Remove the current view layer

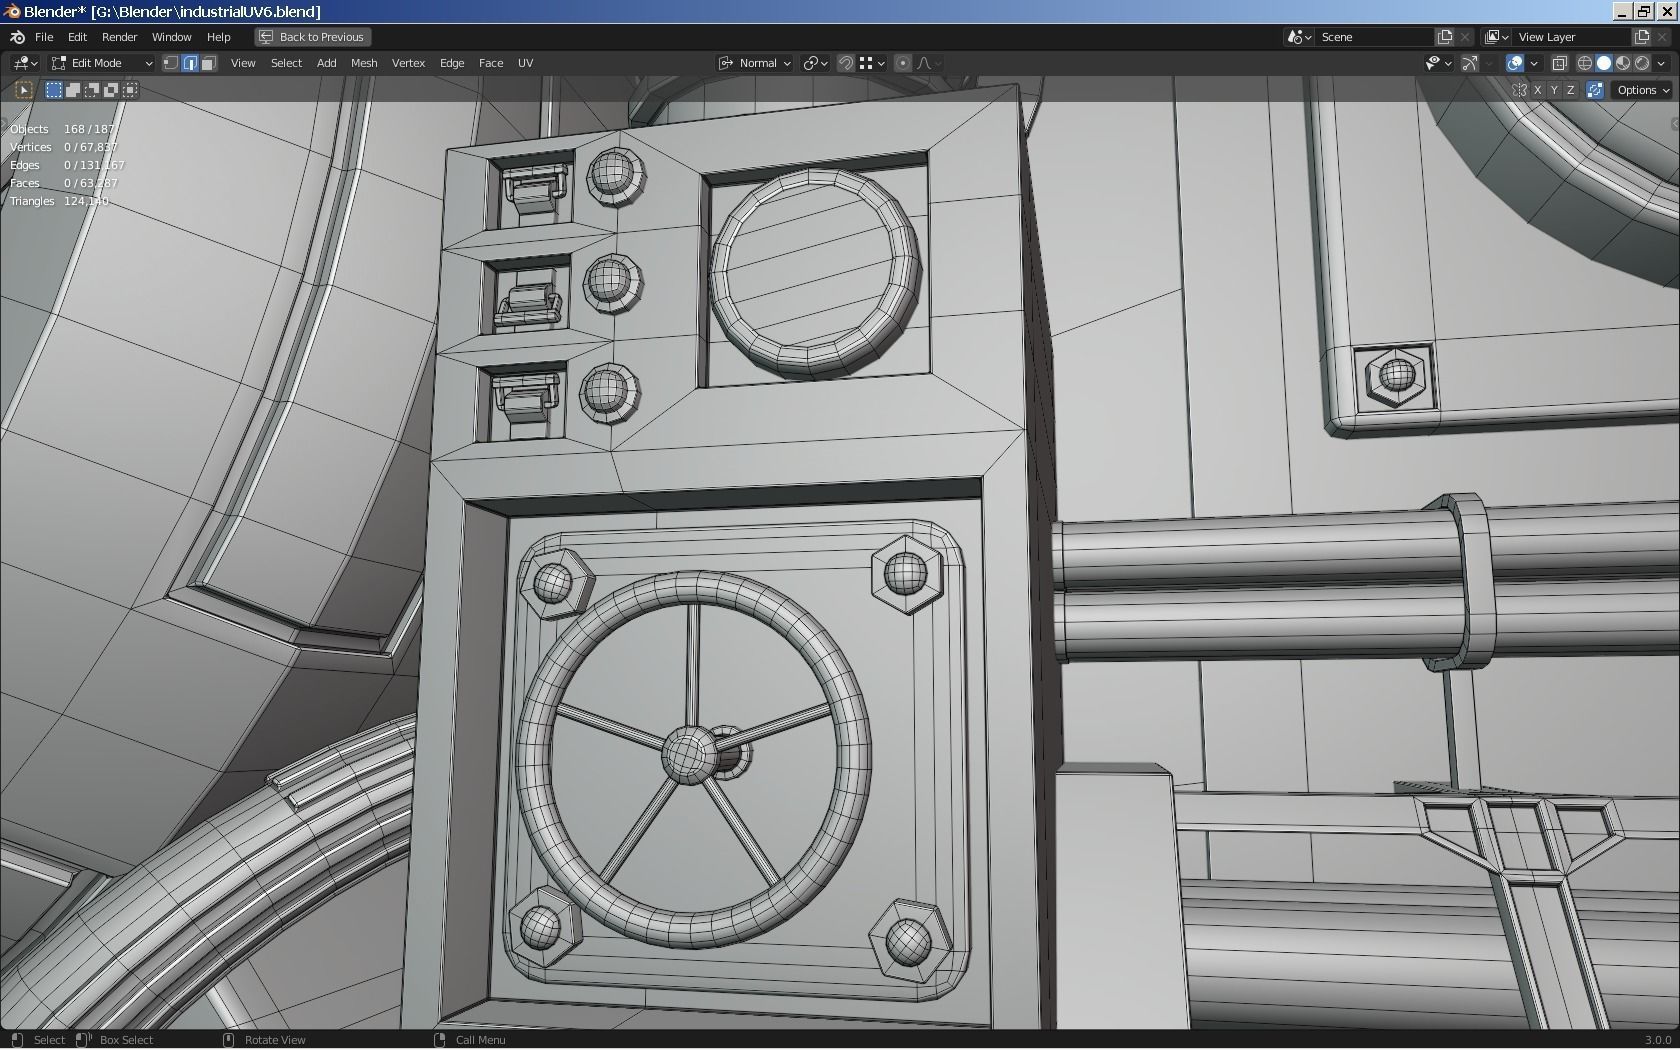1662,37
